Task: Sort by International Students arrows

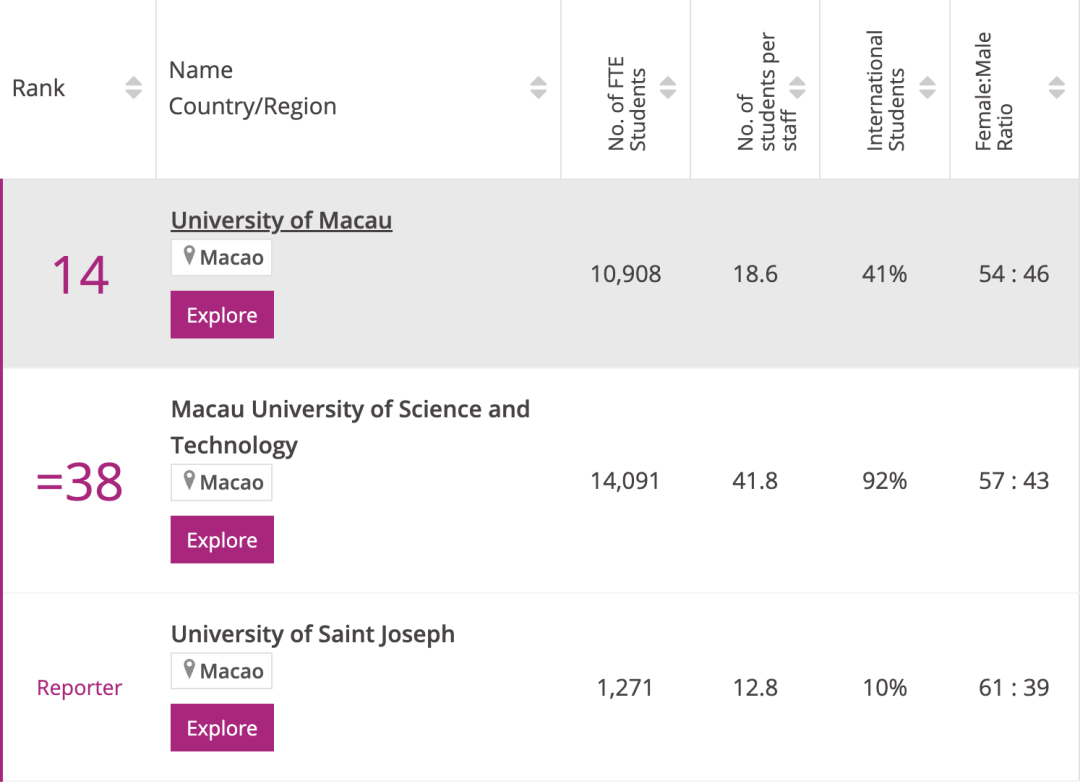Action: tap(927, 88)
